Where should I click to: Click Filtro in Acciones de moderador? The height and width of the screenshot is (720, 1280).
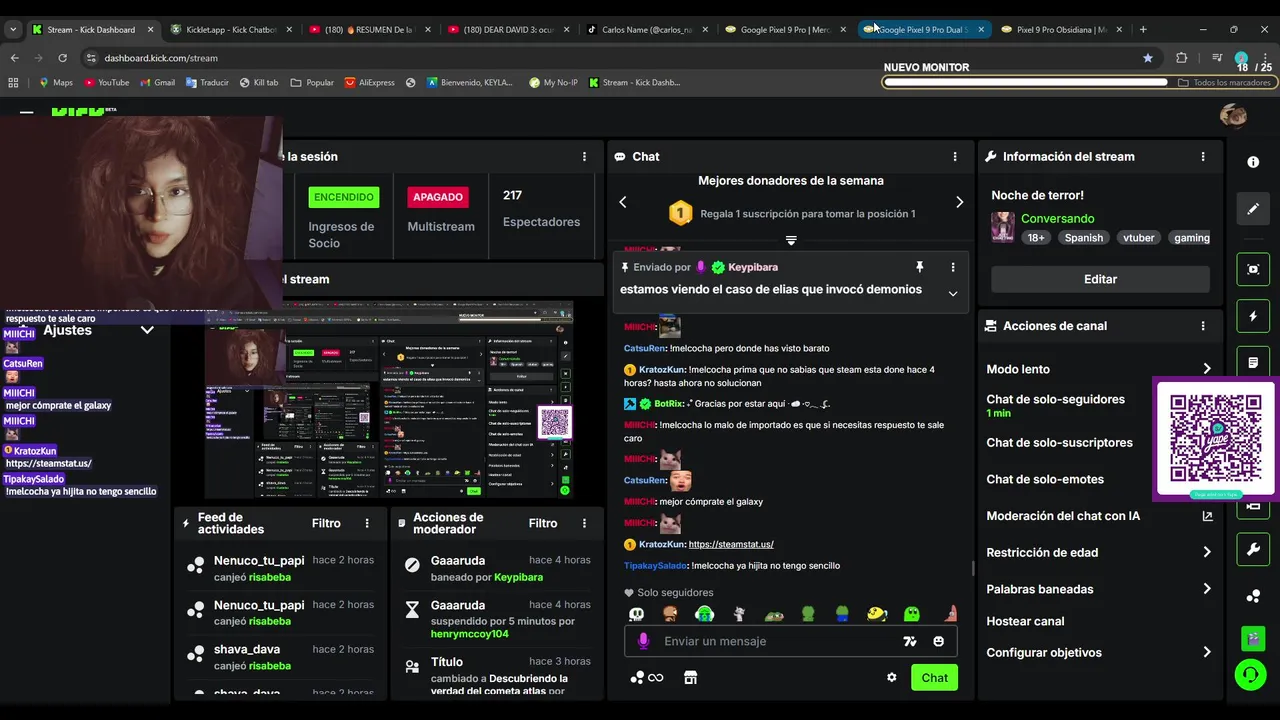click(543, 523)
